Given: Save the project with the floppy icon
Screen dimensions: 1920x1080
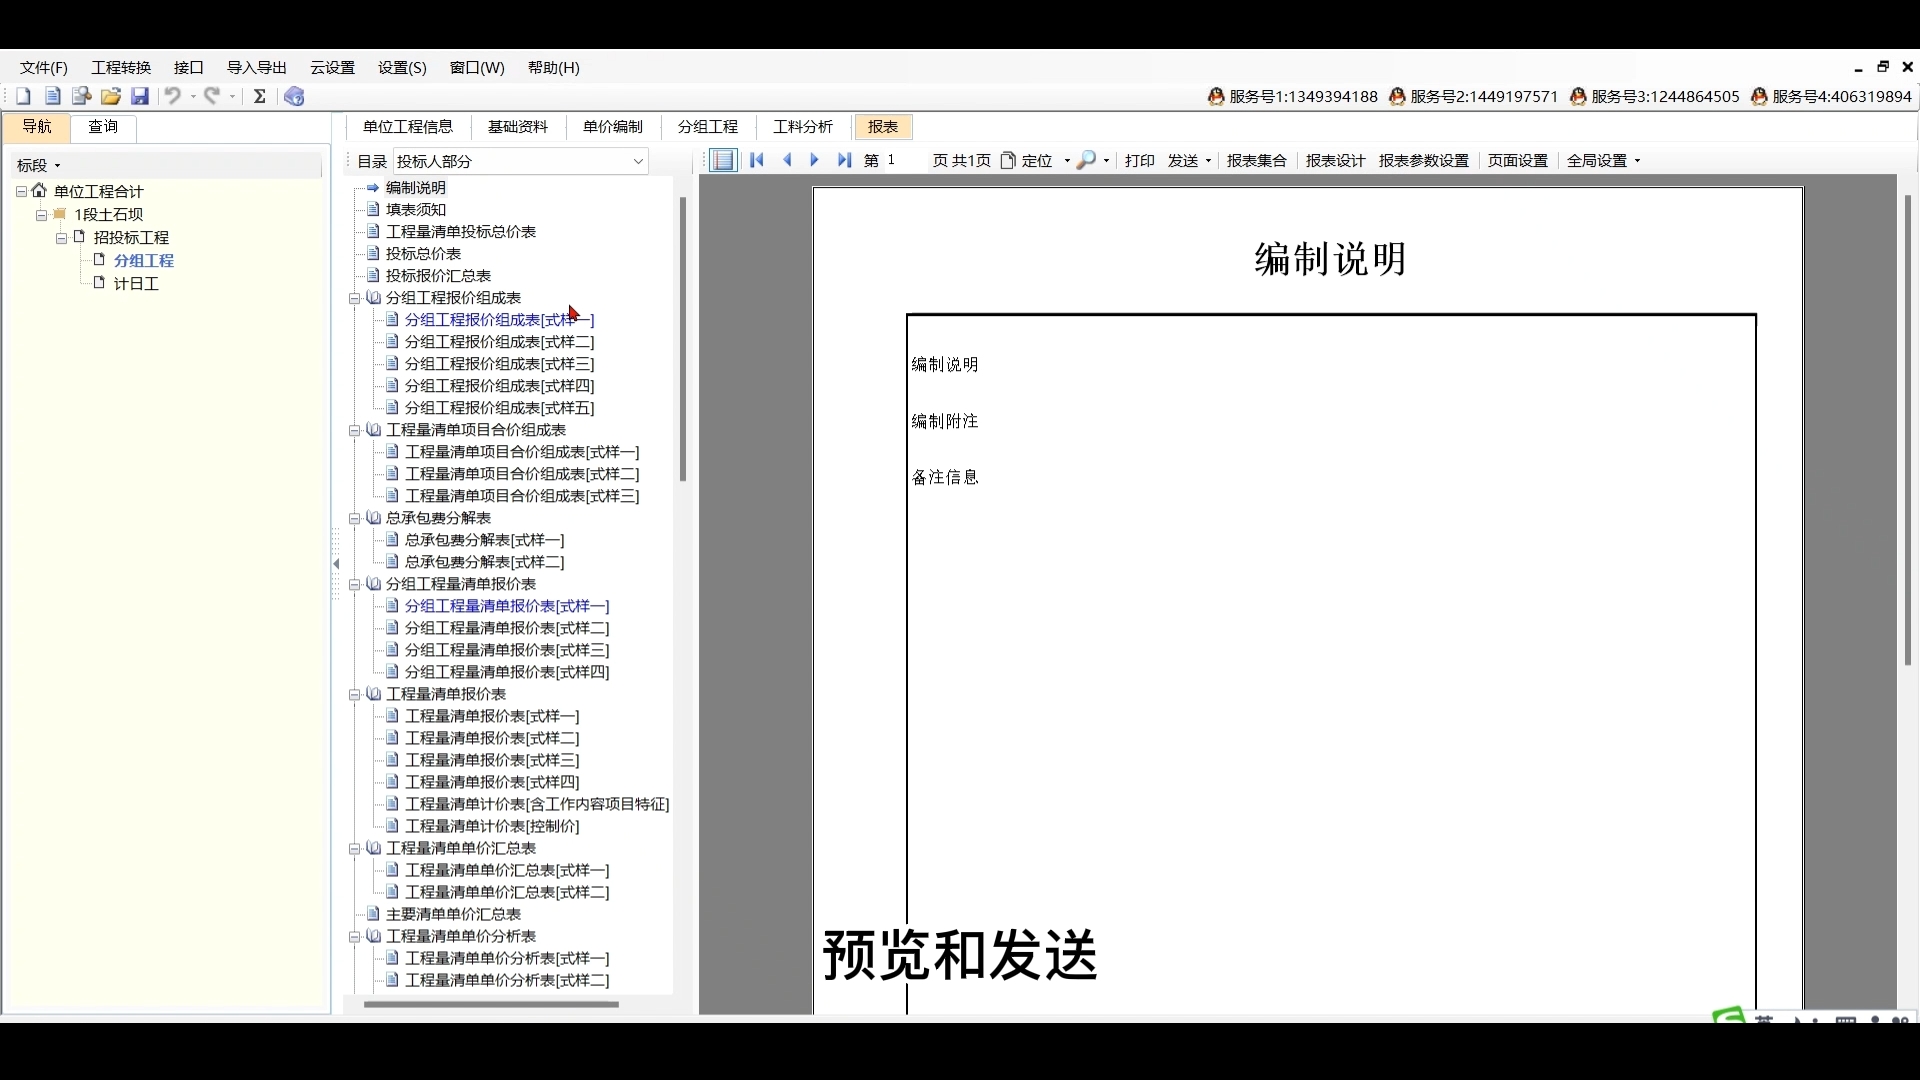Looking at the screenshot, I should pos(140,96).
